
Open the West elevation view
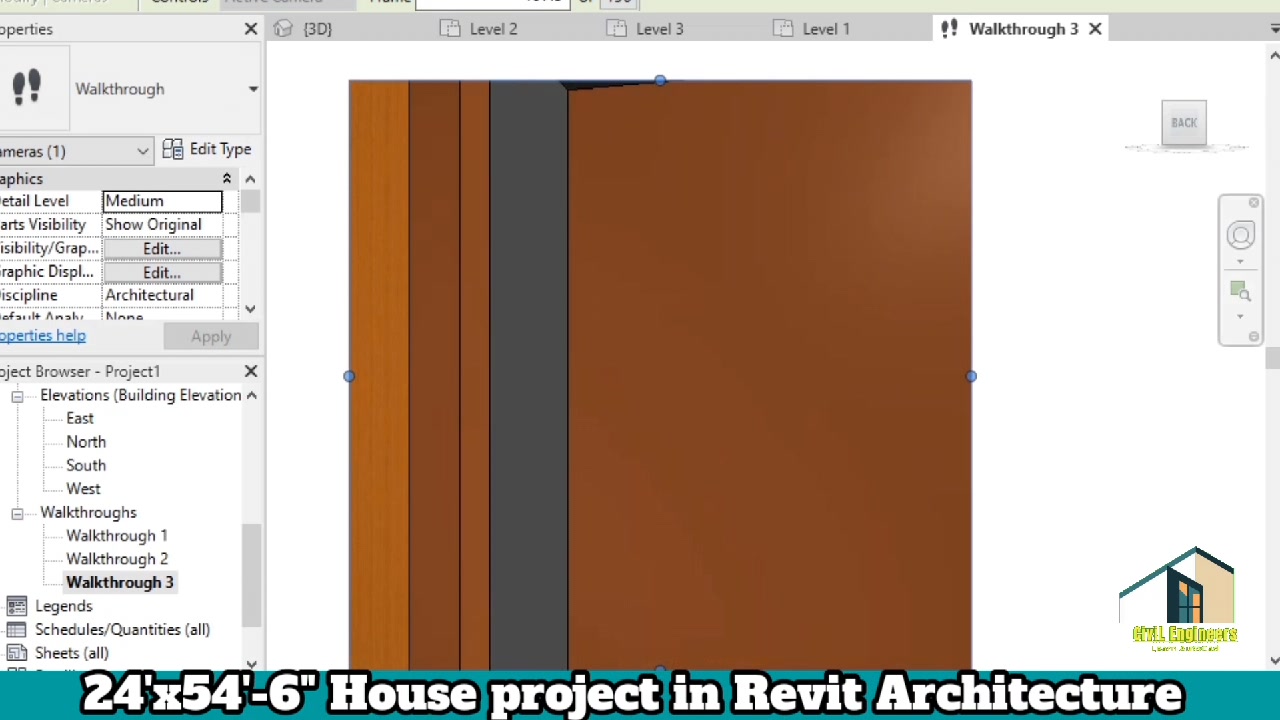(83, 489)
